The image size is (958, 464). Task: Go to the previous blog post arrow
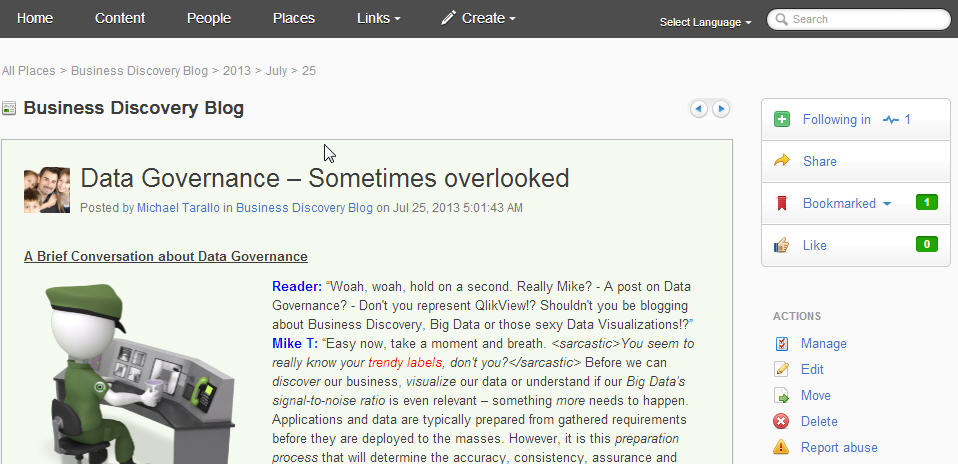click(699, 109)
